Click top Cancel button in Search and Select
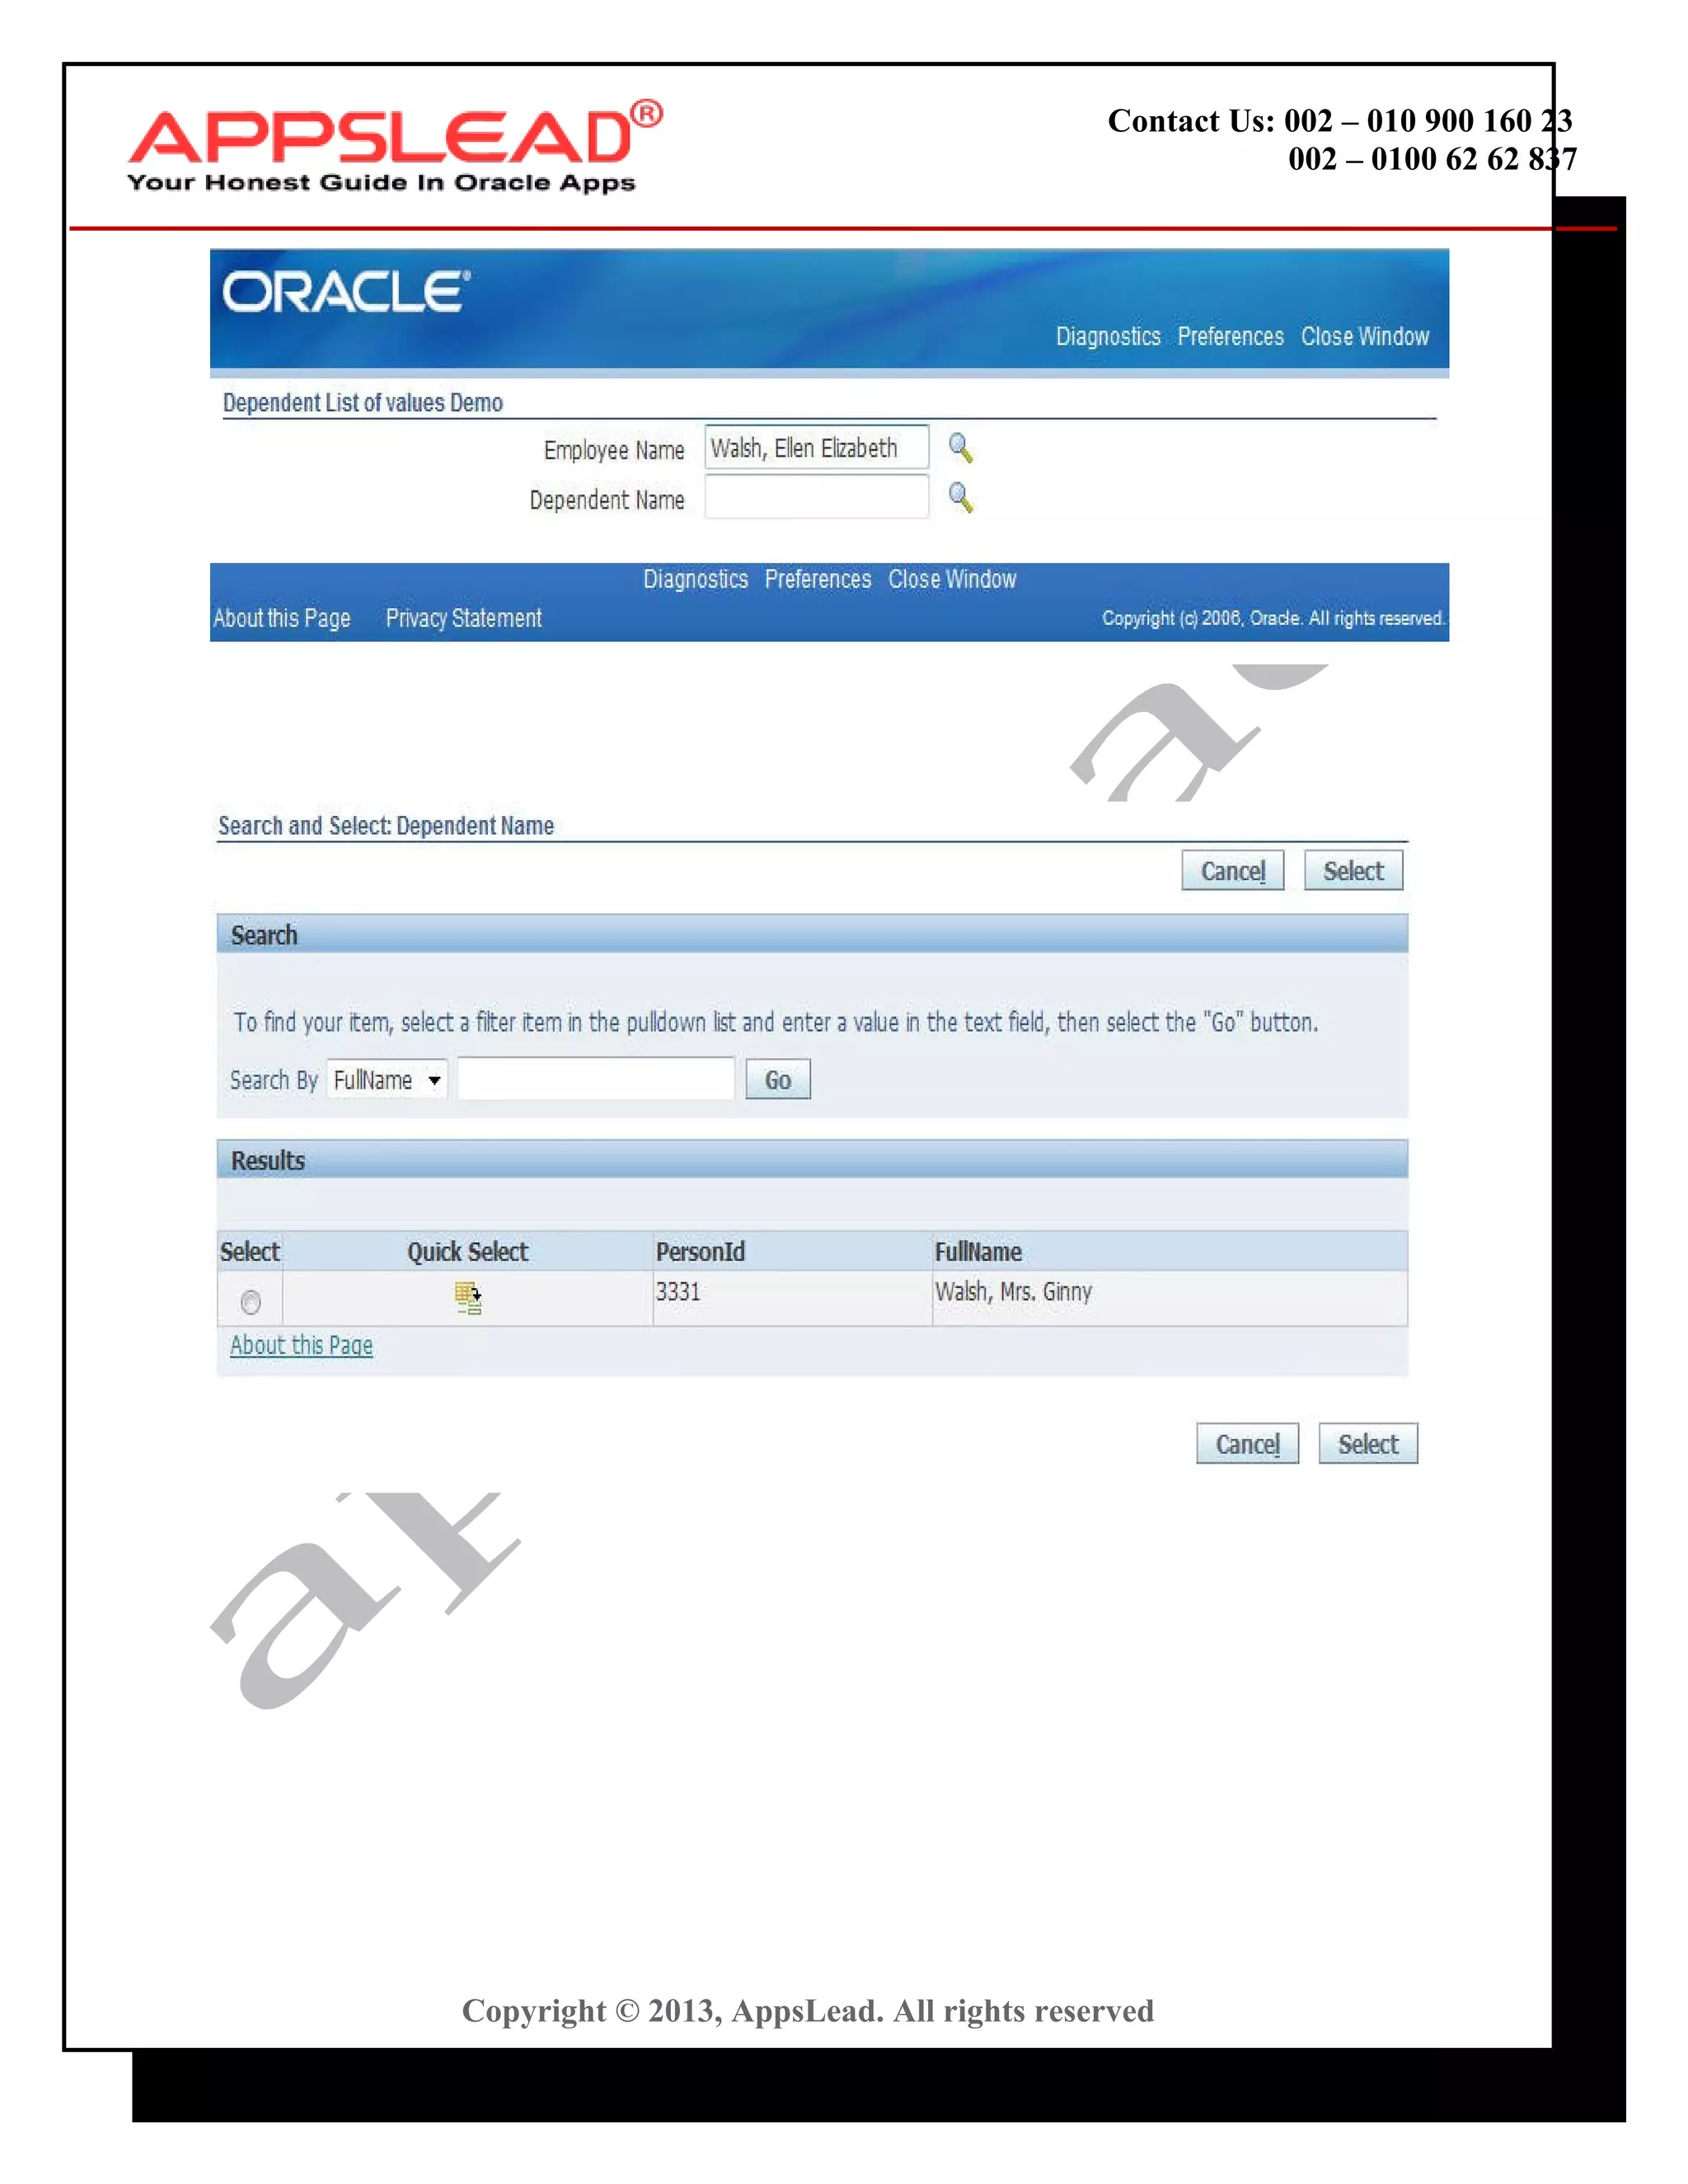 1232,871
